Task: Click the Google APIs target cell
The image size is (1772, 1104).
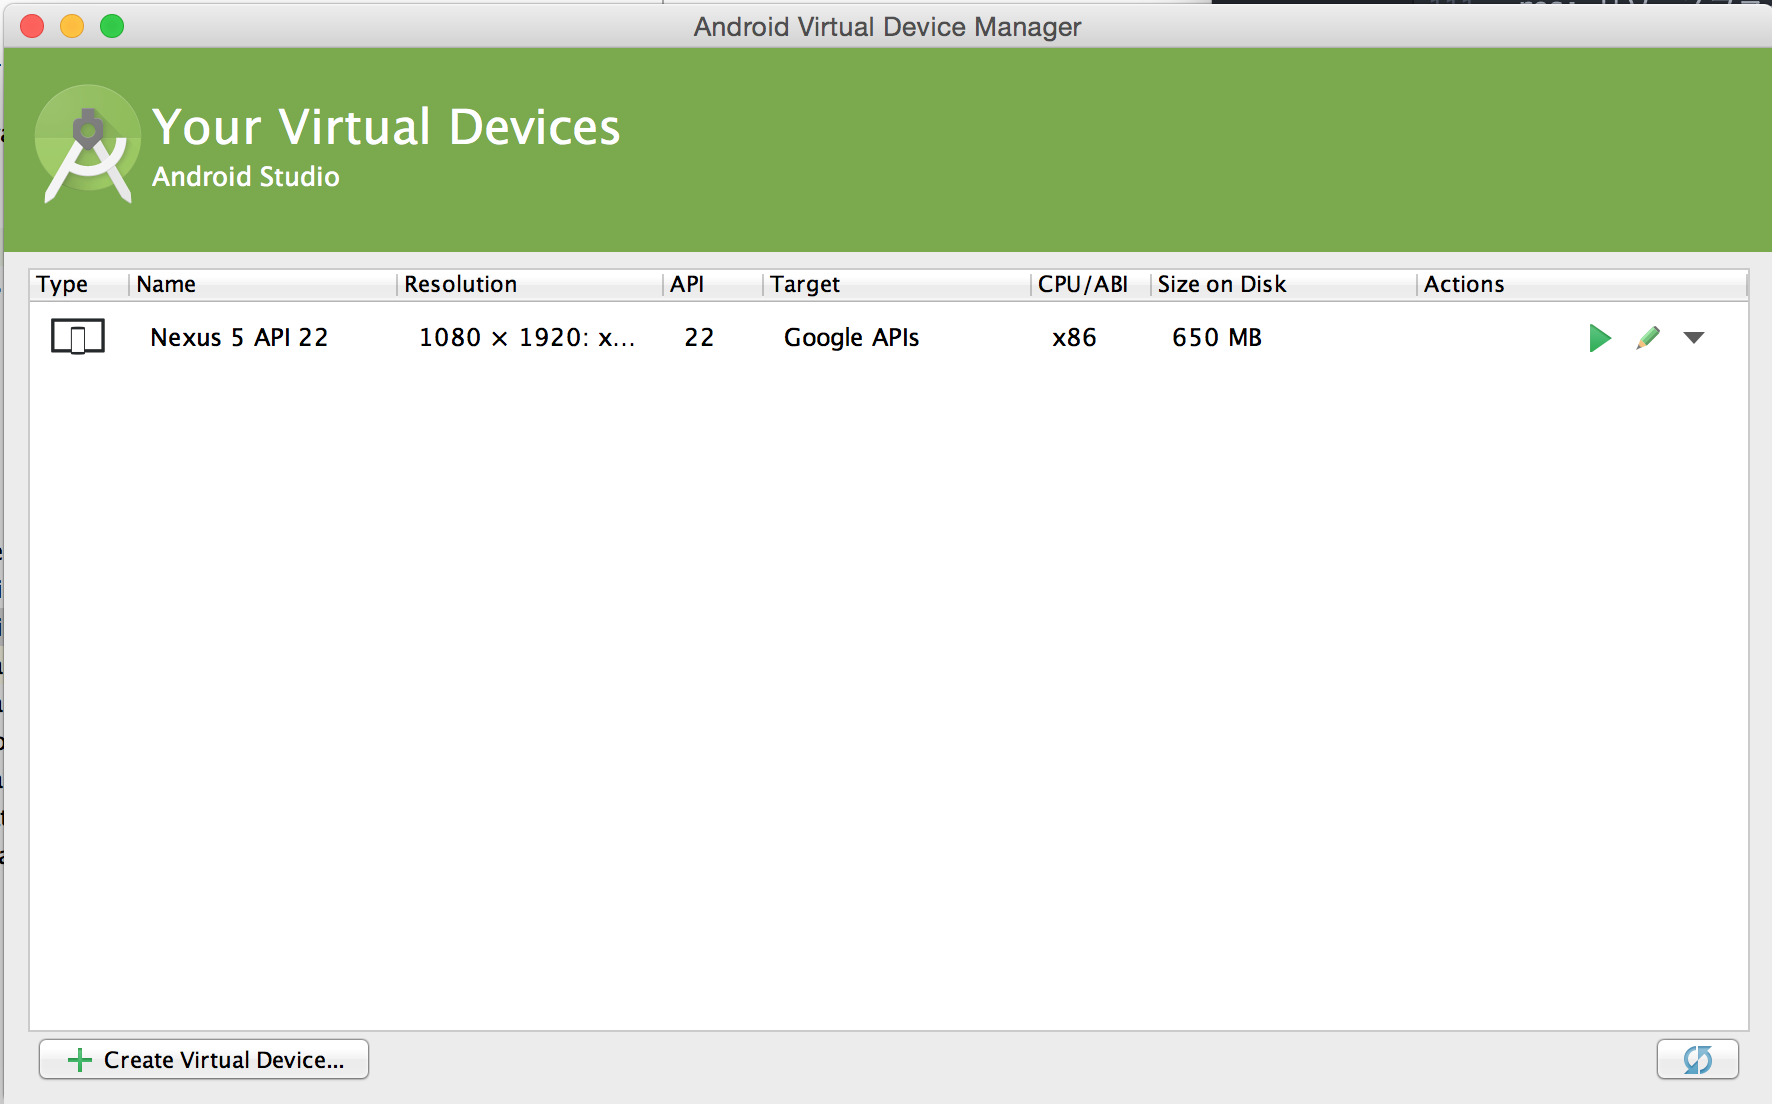Action: click(851, 338)
